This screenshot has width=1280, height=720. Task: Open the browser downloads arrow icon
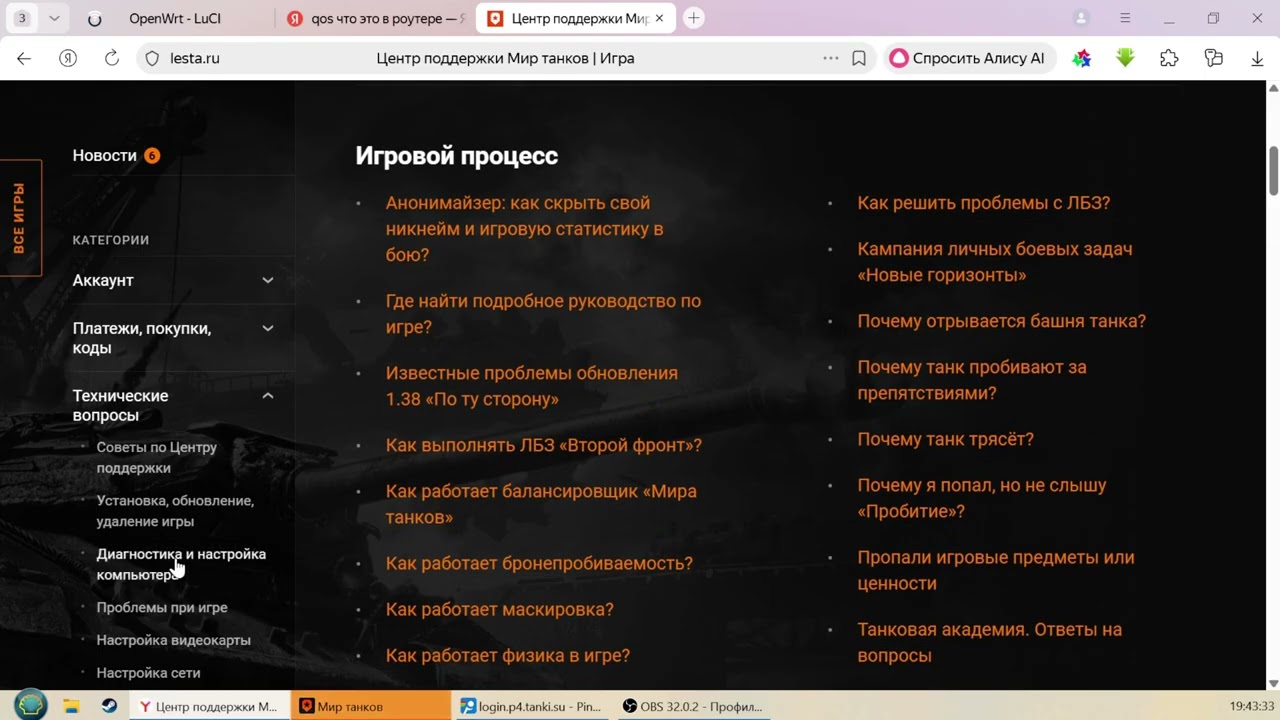coord(1257,58)
